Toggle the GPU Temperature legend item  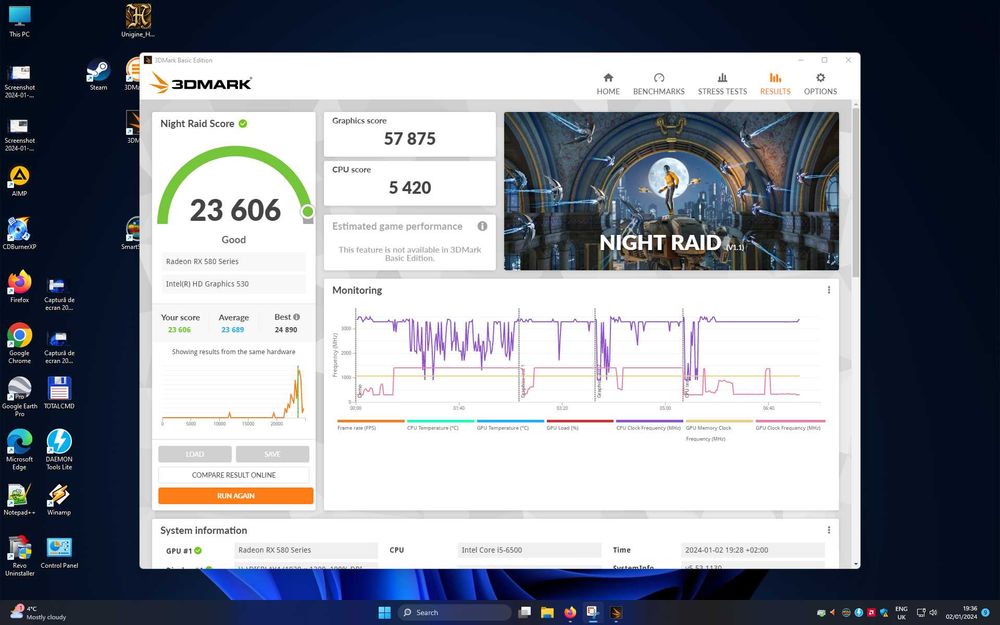(x=510, y=425)
